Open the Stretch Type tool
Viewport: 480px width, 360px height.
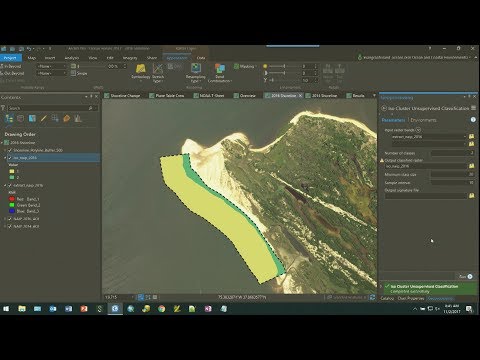(x=158, y=73)
